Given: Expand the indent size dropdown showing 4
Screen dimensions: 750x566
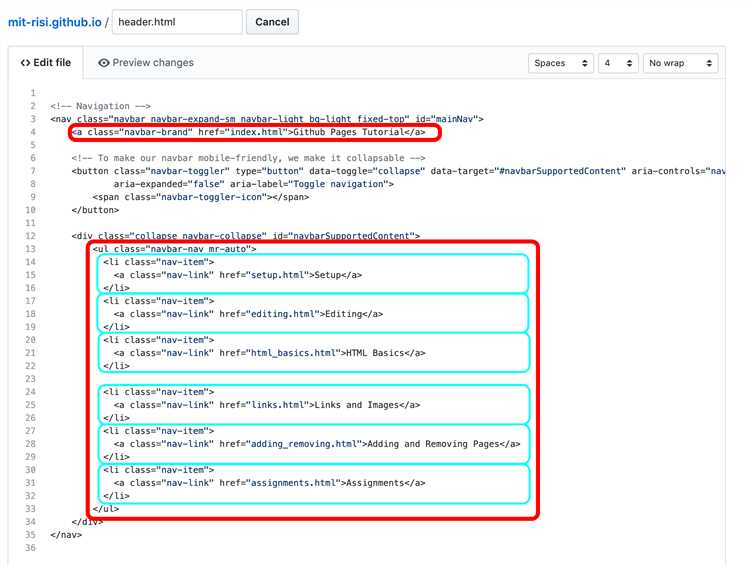Looking at the screenshot, I should click(618, 63).
